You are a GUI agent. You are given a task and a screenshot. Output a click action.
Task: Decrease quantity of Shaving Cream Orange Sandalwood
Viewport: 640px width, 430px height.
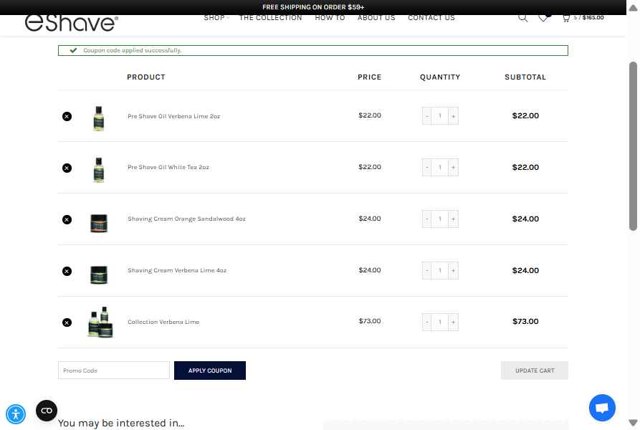pos(427,219)
